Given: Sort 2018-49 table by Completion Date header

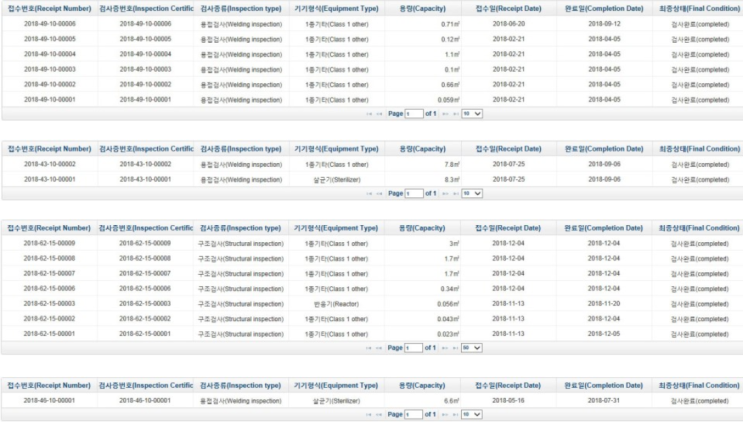Looking at the screenshot, I should coord(604,9).
